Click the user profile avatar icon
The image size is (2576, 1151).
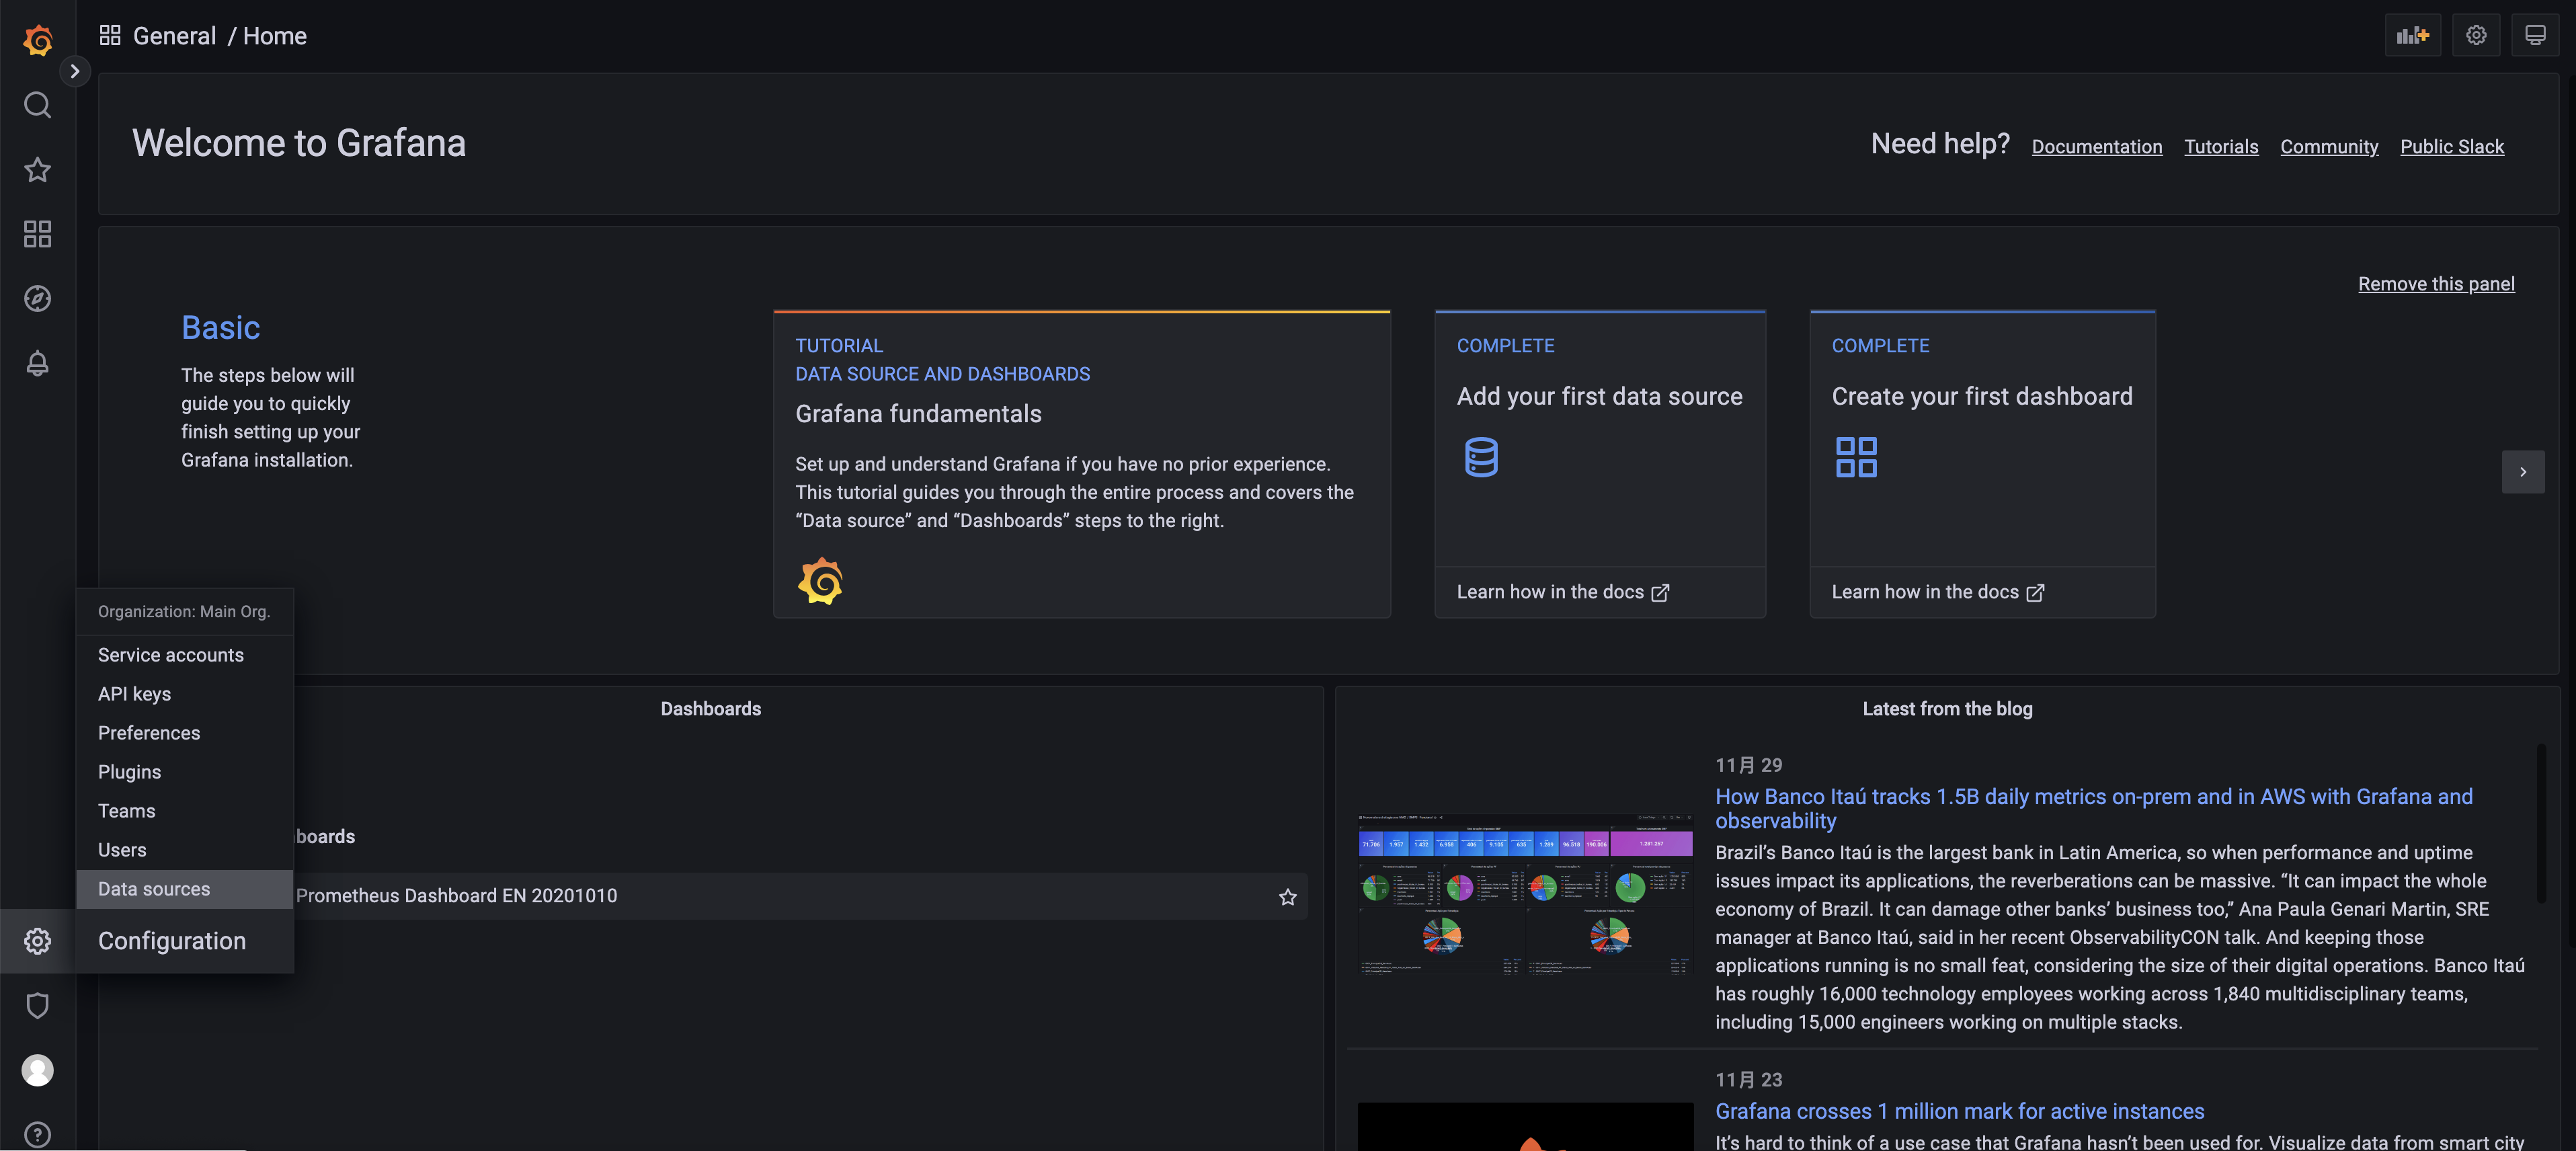(36, 1070)
